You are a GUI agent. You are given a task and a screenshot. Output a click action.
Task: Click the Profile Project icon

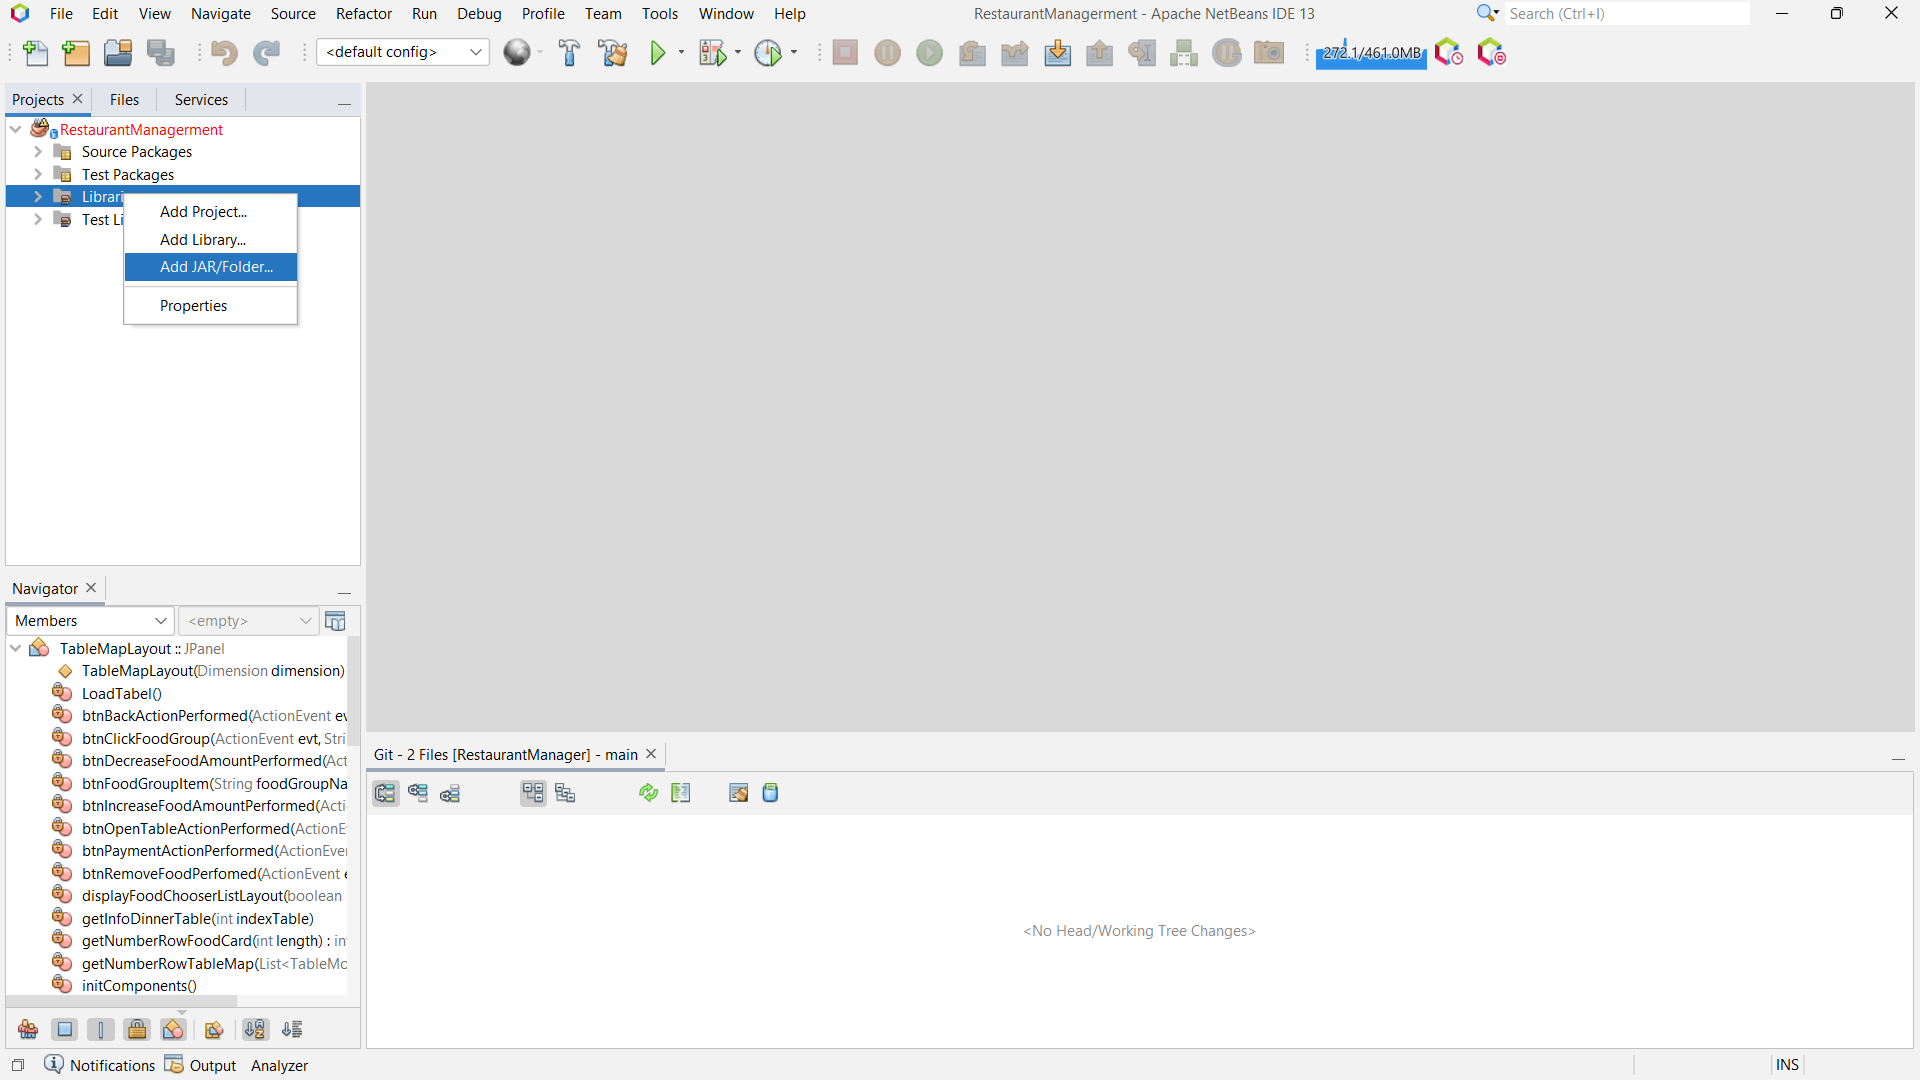coord(768,53)
